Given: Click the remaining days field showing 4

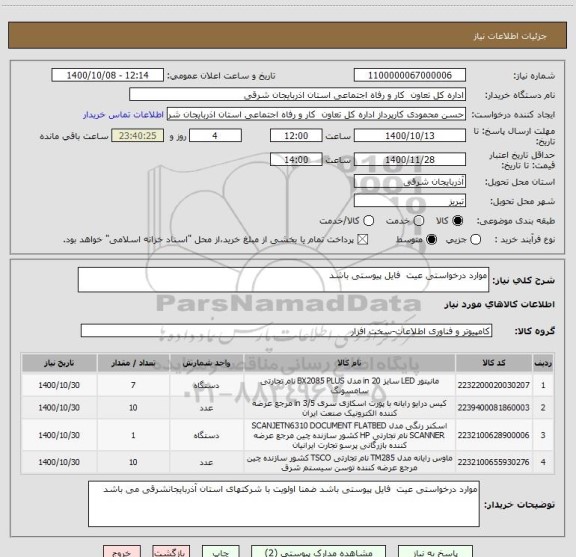Looking at the screenshot, I should pos(215,136).
